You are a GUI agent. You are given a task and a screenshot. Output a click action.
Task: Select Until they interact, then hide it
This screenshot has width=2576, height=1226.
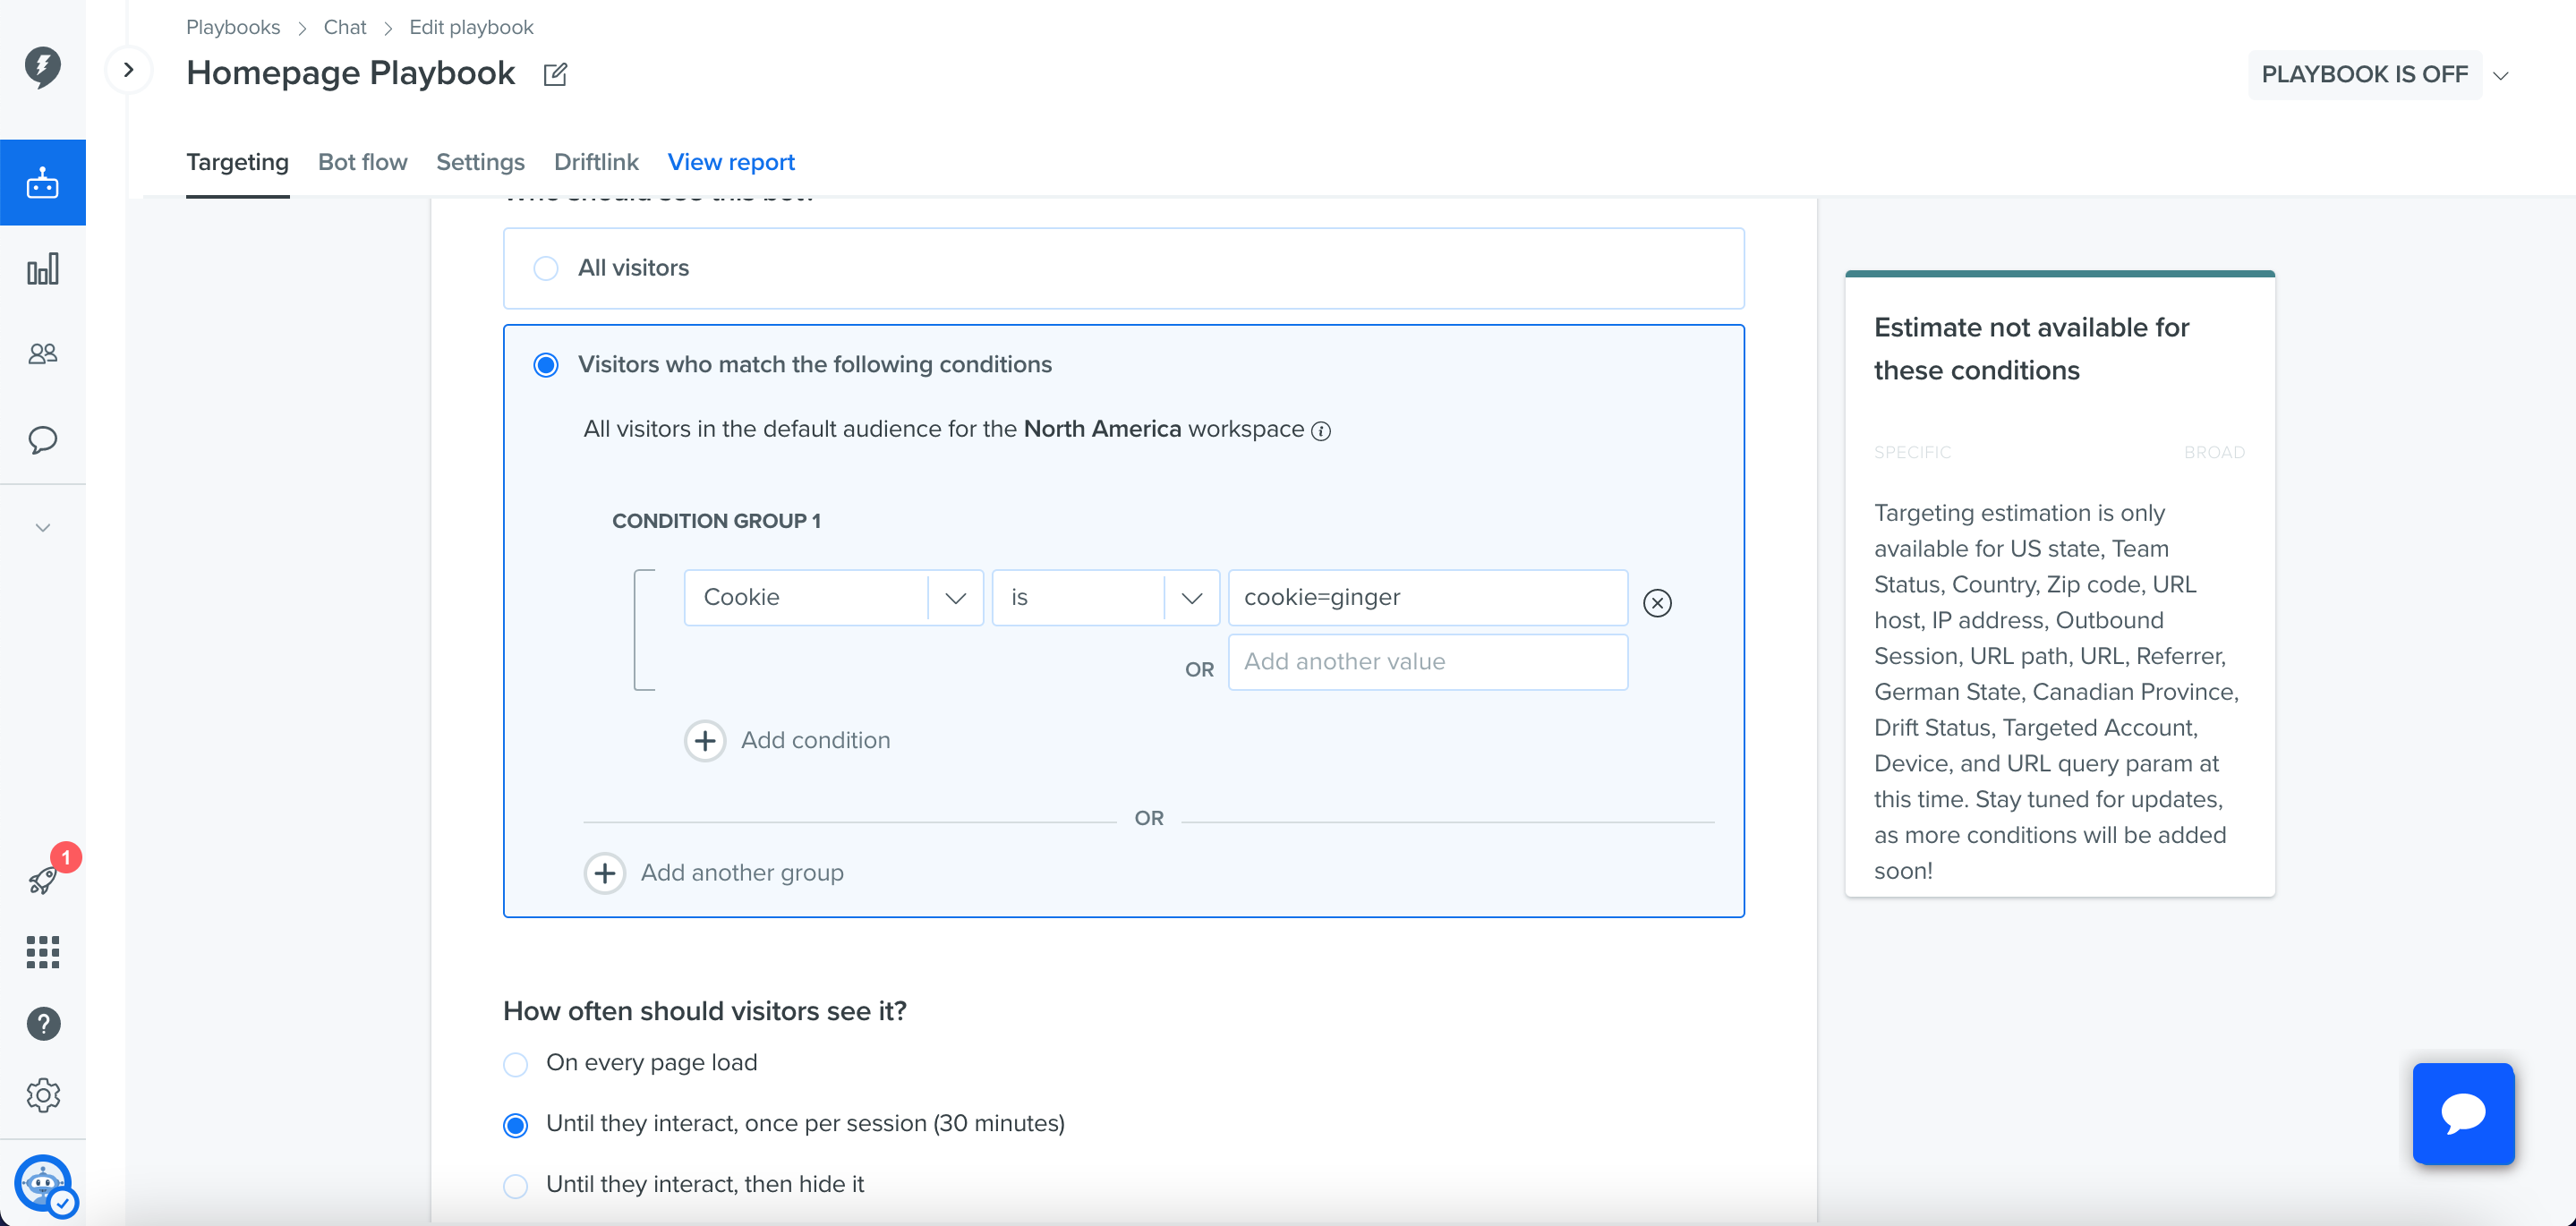[x=516, y=1186]
